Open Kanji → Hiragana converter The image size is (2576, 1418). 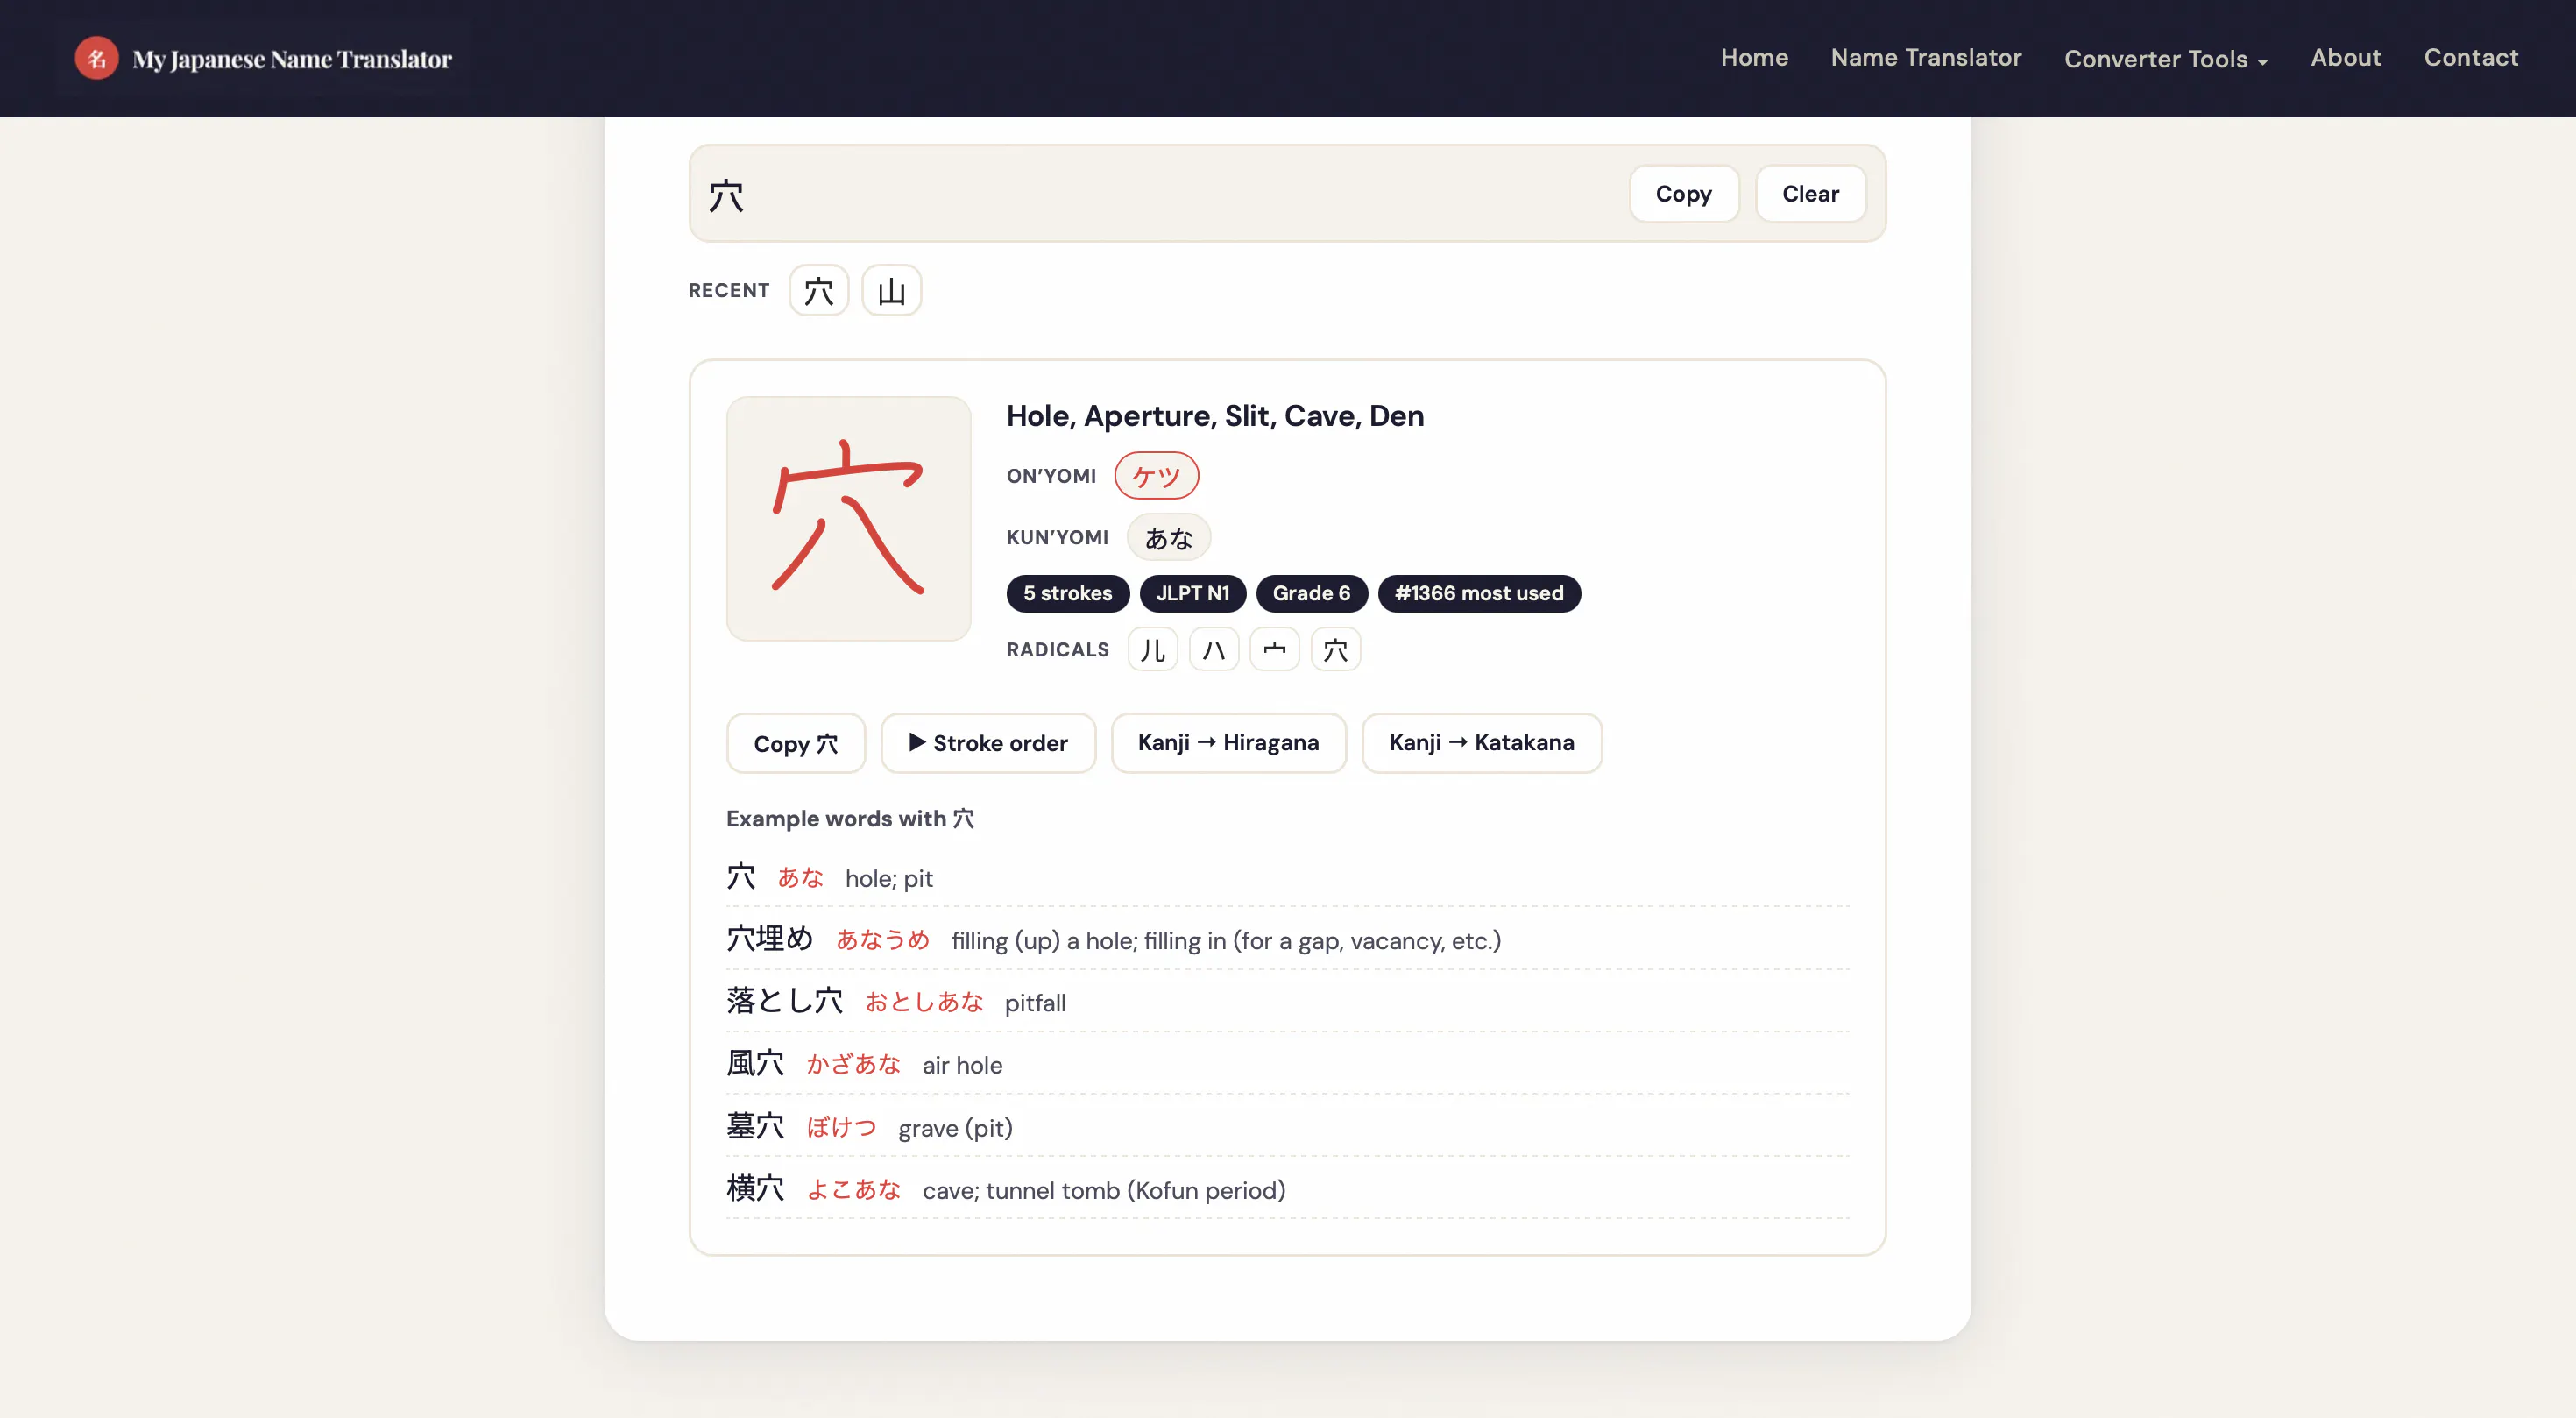point(1228,743)
